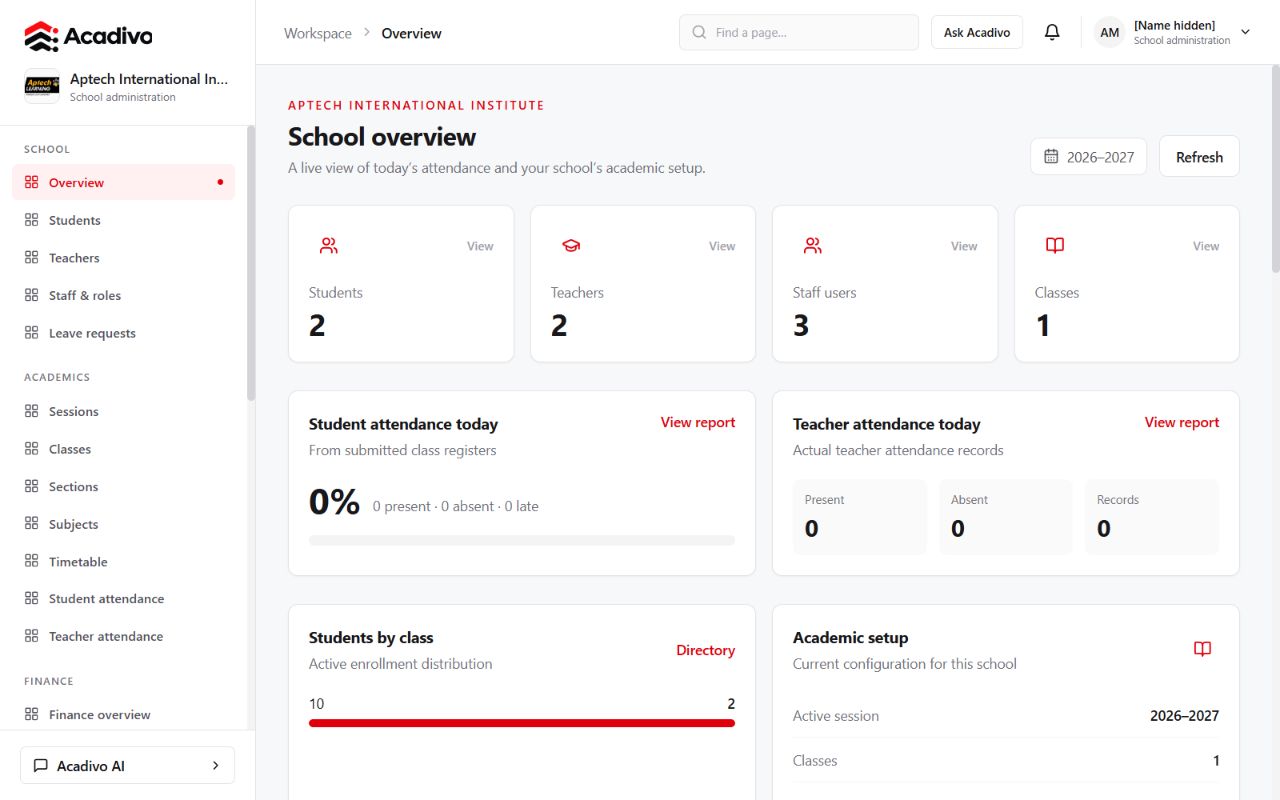The image size is (1280, 800).
Task: Click the Refresh button
Action: click(x=1199, y=157)
